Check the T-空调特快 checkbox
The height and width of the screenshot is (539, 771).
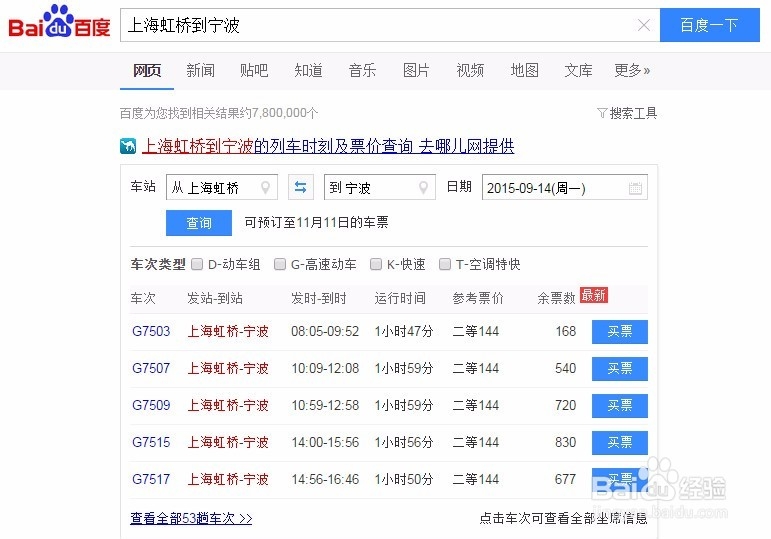445,264
